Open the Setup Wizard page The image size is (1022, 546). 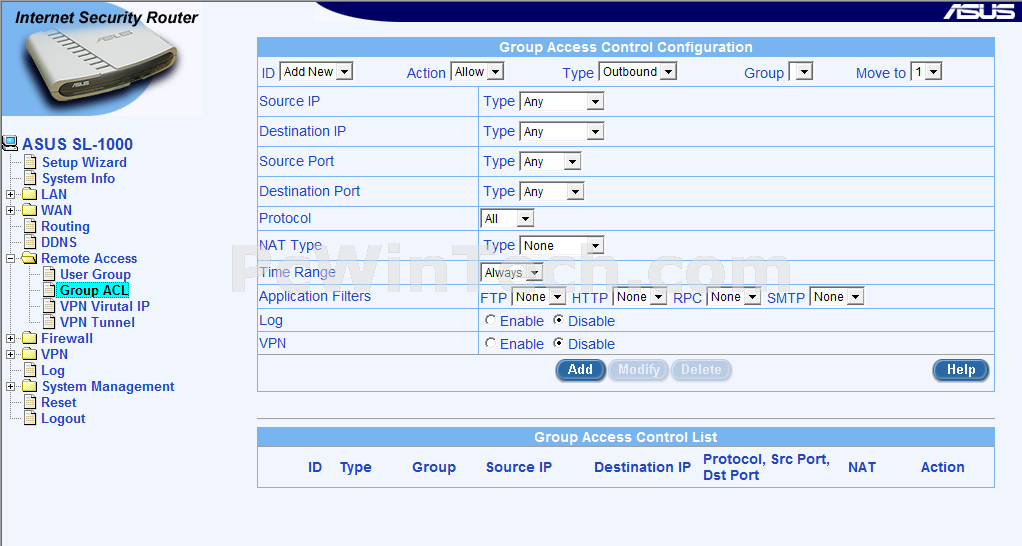click(84, 162)
